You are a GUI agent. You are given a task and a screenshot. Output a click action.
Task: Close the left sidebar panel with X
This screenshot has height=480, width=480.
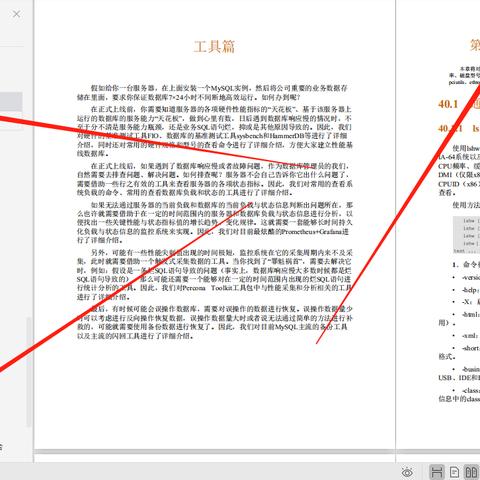pos(16,14)
